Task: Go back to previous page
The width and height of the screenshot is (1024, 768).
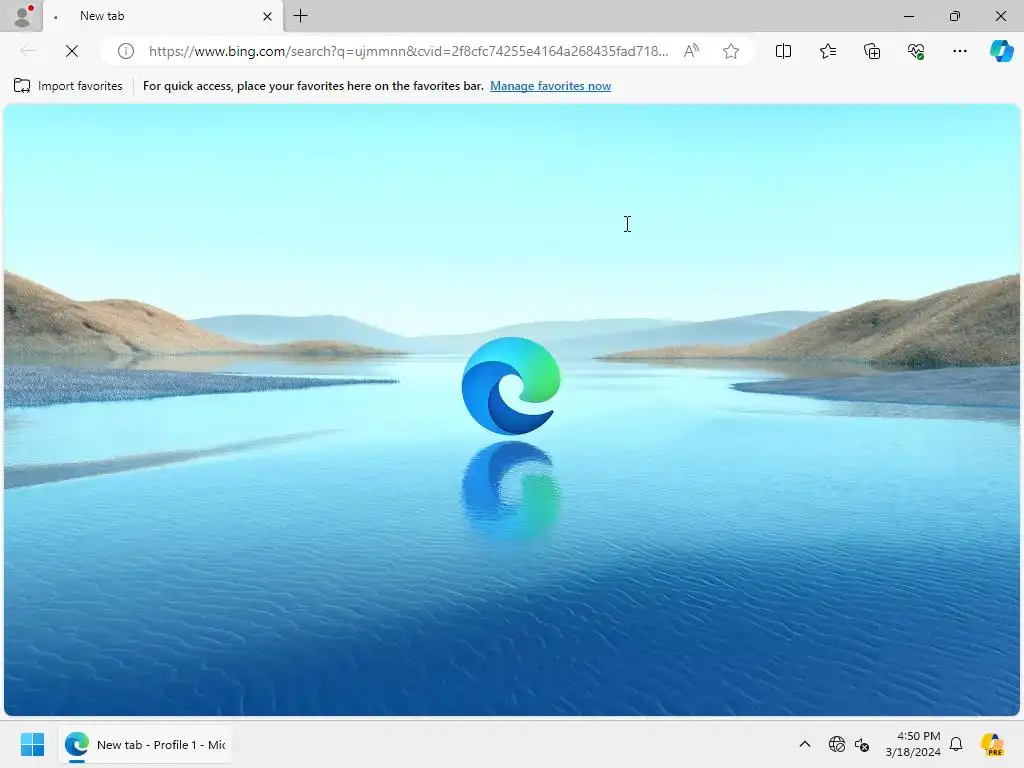Action: click(27, 51)
